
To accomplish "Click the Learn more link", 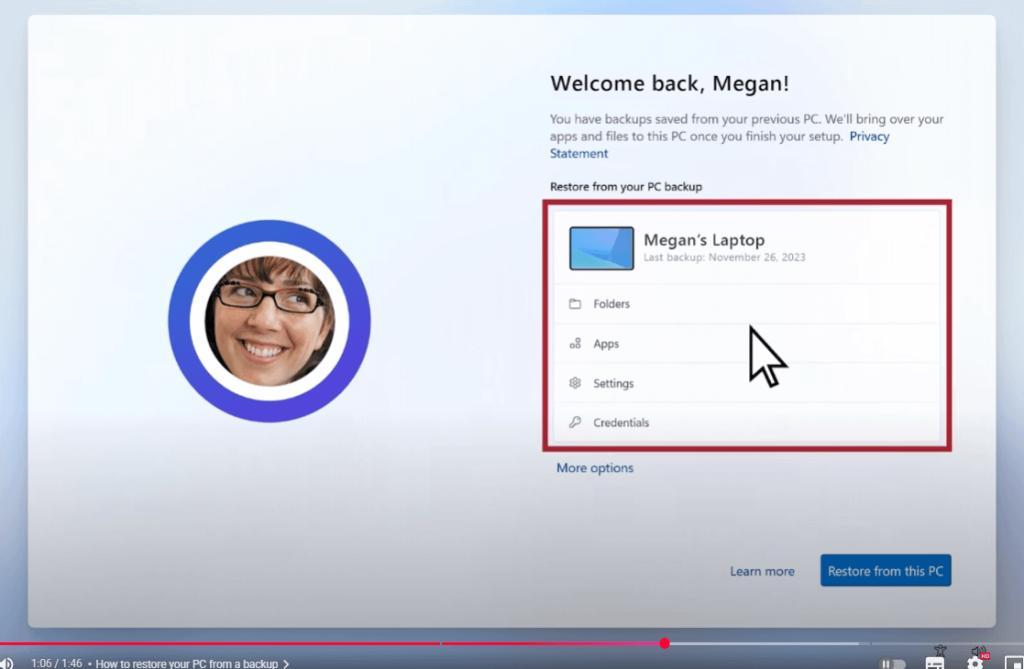I will click(762, 571).
